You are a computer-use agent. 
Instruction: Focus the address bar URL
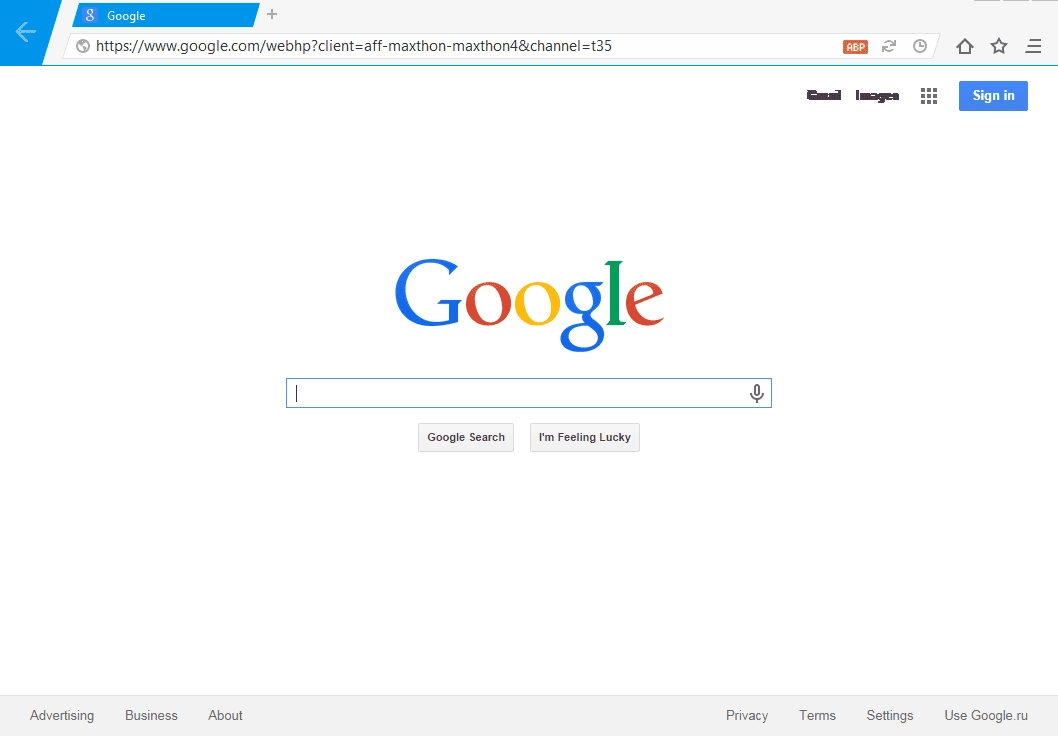click(x=354, y=46)
